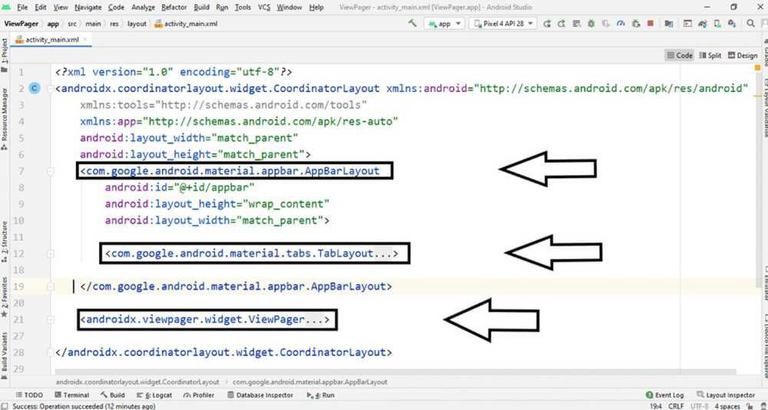Open the Tools menu
Viewport: 768px width, 410px height.
[x=243, y=7]
